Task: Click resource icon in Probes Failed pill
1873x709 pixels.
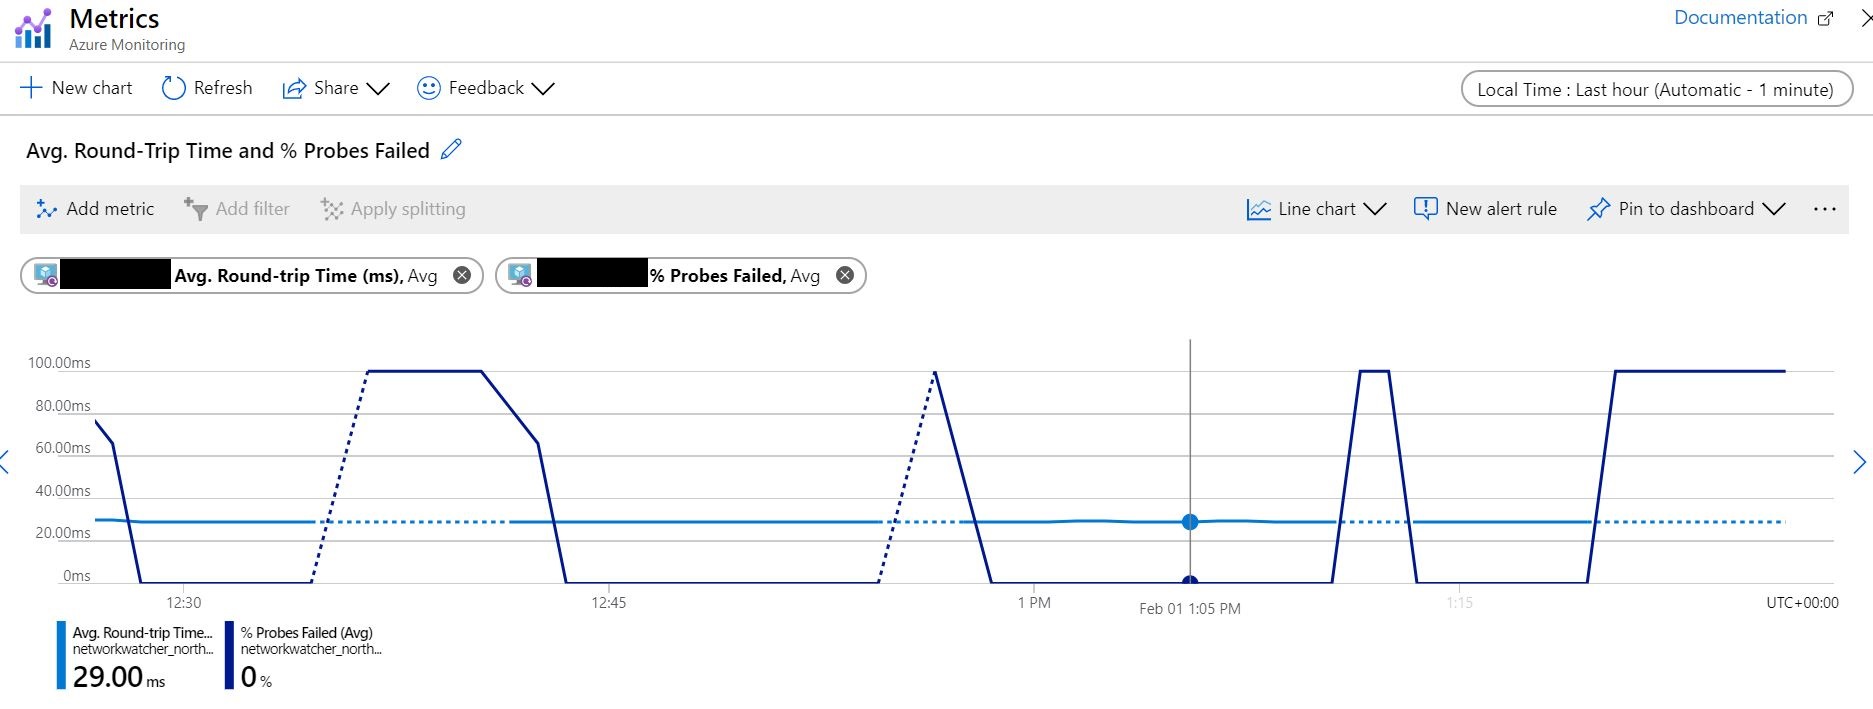Action: (520, 275)
